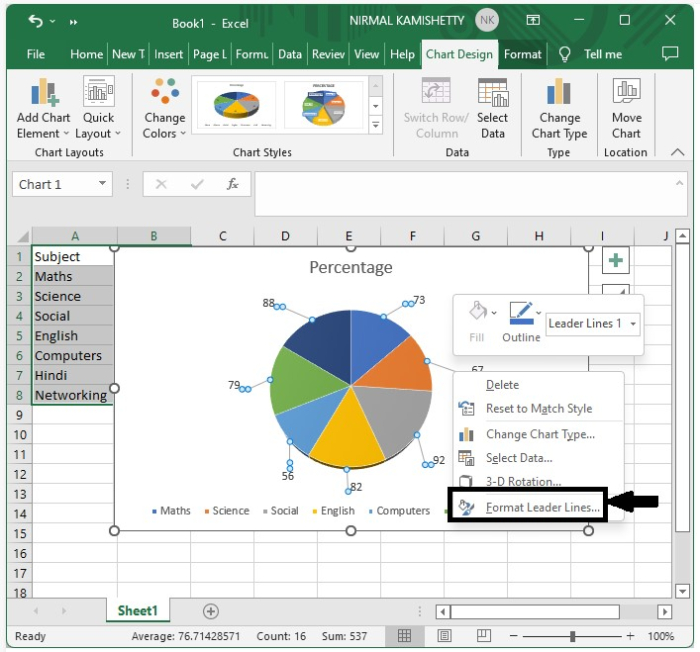The image size is (700, 652).
Task: Open Quick Layout options
Action: click(98, 108)
